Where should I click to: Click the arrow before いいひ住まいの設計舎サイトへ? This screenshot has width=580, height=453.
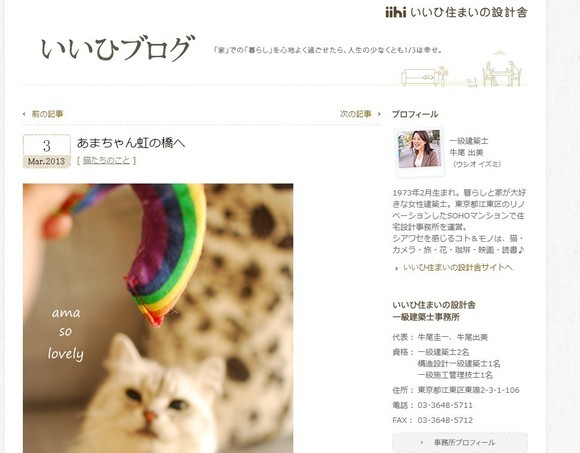click(x=397, y=268)
